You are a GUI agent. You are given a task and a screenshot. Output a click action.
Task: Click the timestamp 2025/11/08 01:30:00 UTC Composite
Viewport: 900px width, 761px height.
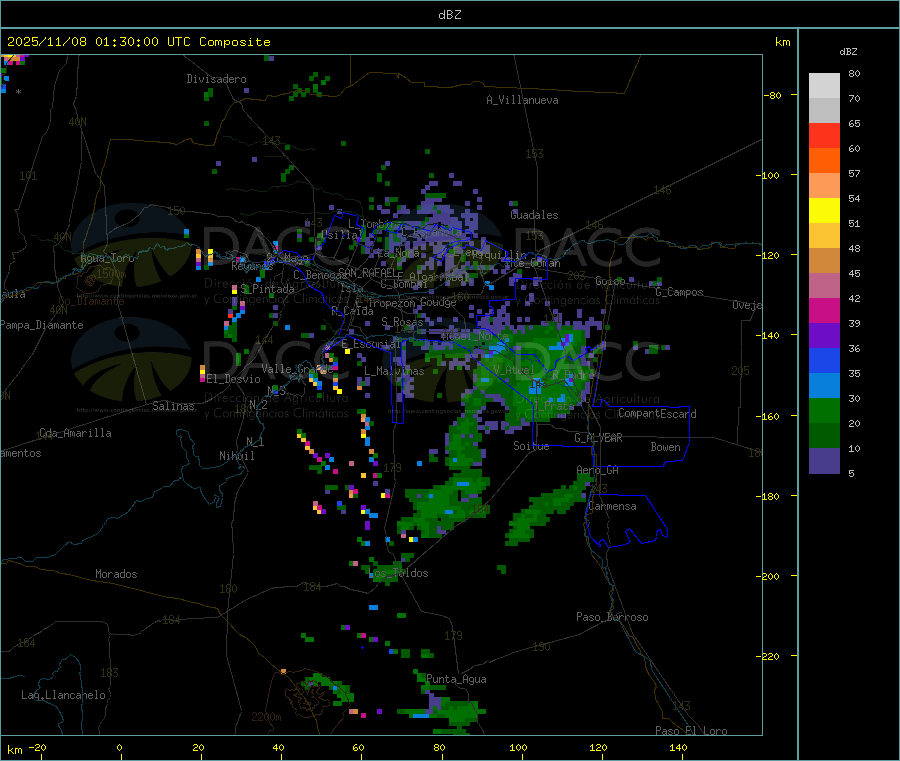[138, 42]
